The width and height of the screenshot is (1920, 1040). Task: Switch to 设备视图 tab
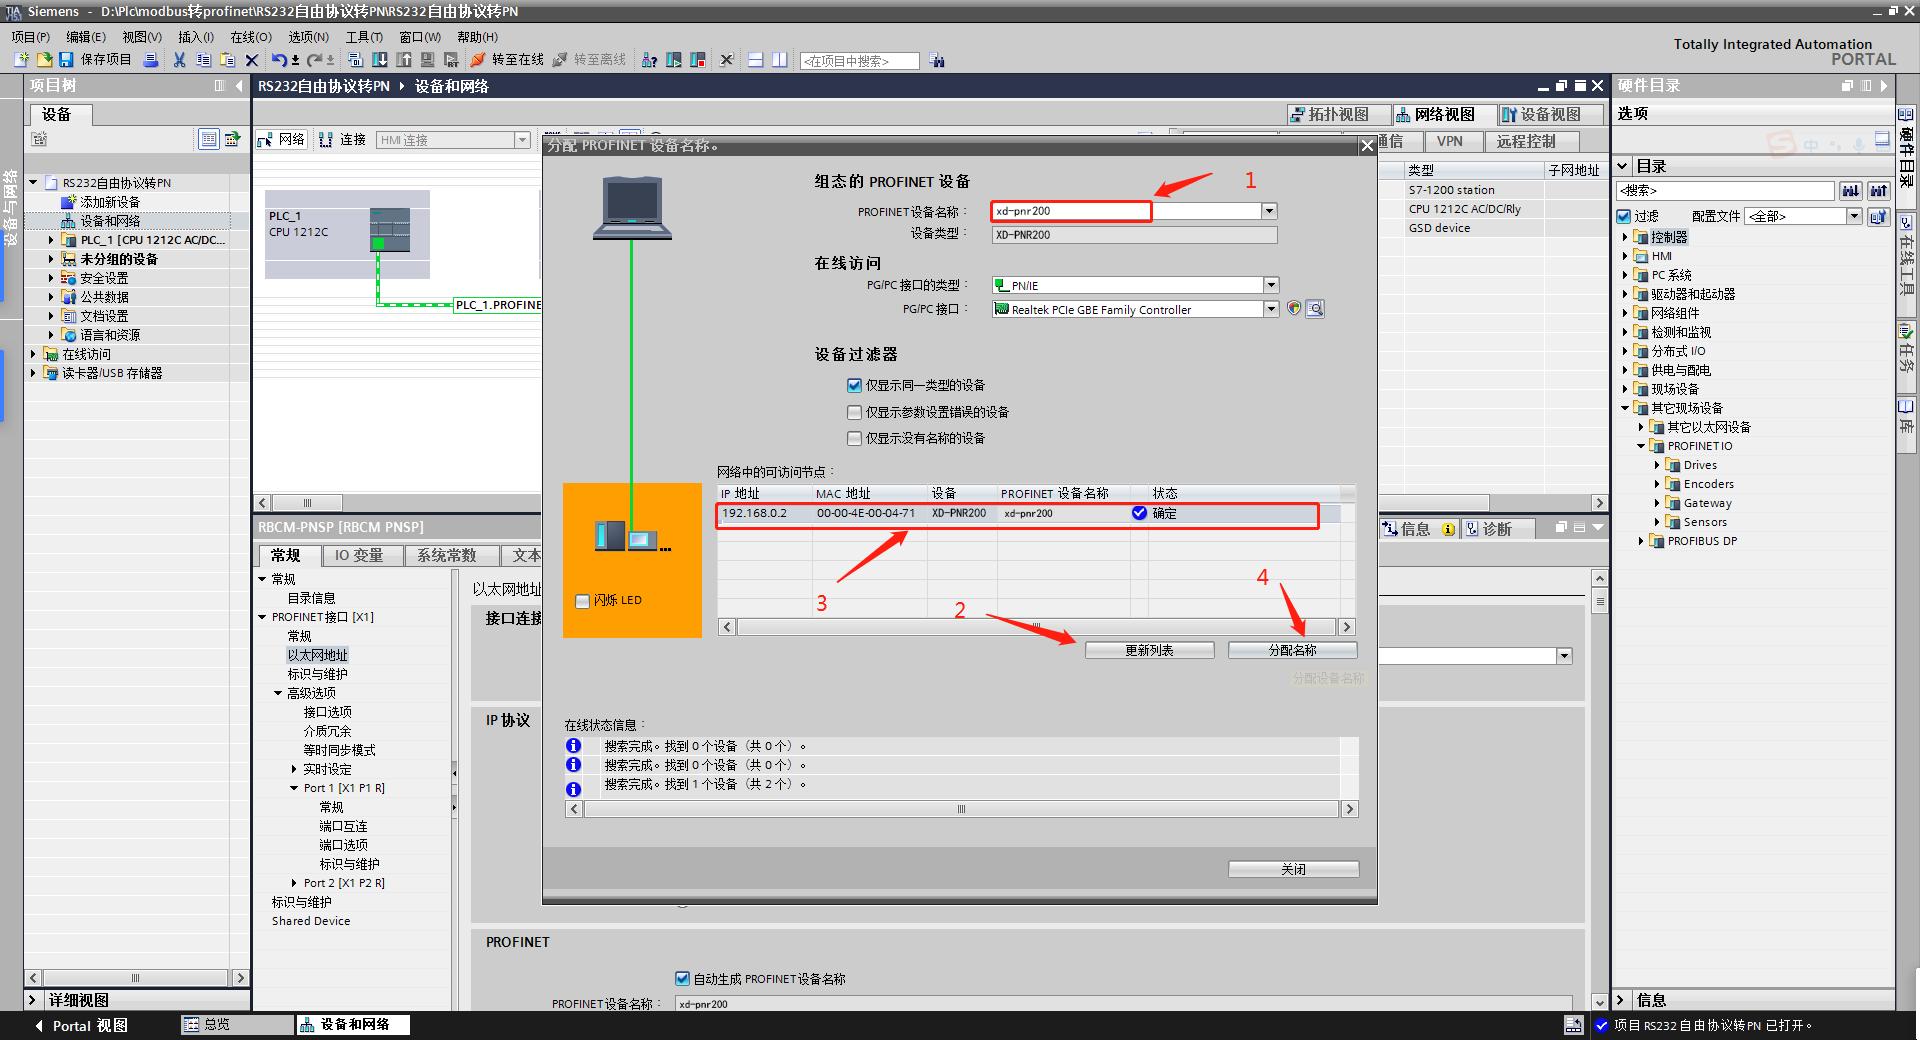click(x=1550, y=114)
